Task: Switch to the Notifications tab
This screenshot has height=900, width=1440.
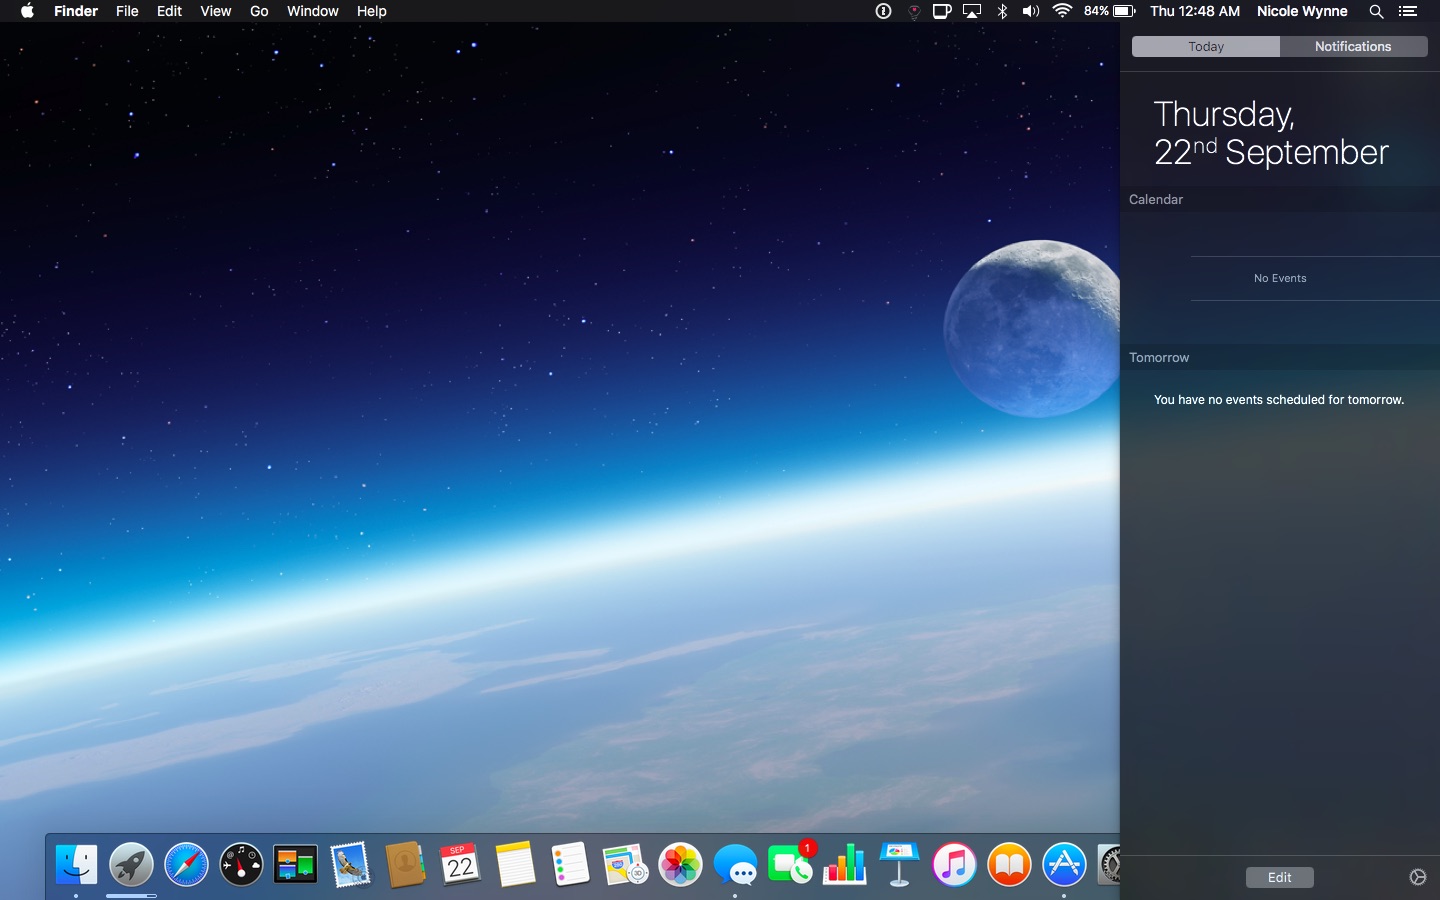Action: pos(1353,47)
